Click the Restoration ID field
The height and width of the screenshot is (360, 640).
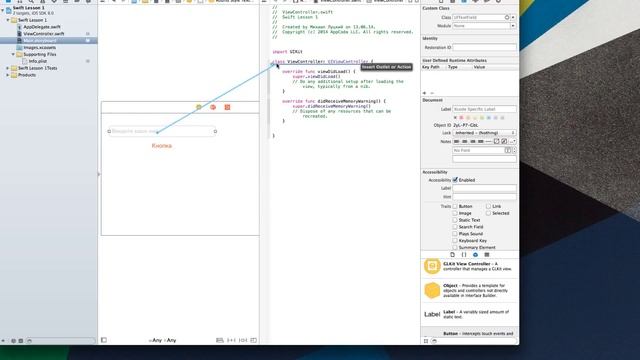point(484,47)
